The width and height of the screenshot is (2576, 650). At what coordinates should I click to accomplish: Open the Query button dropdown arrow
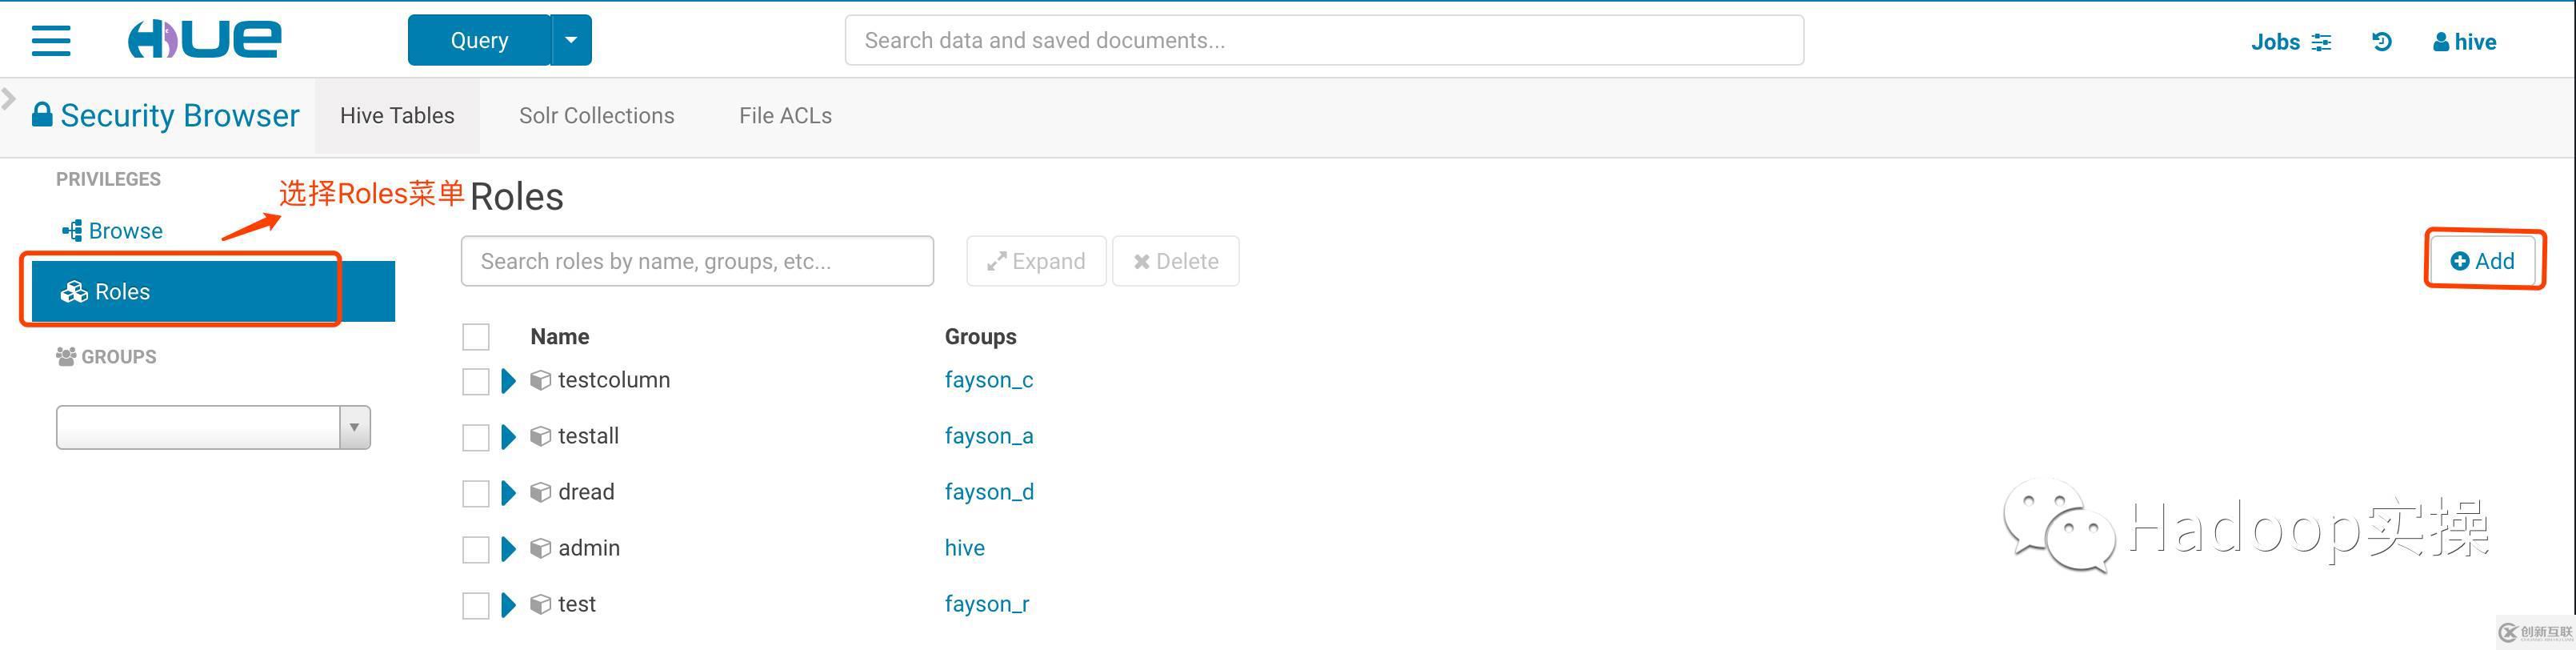[x=571, y=41]
